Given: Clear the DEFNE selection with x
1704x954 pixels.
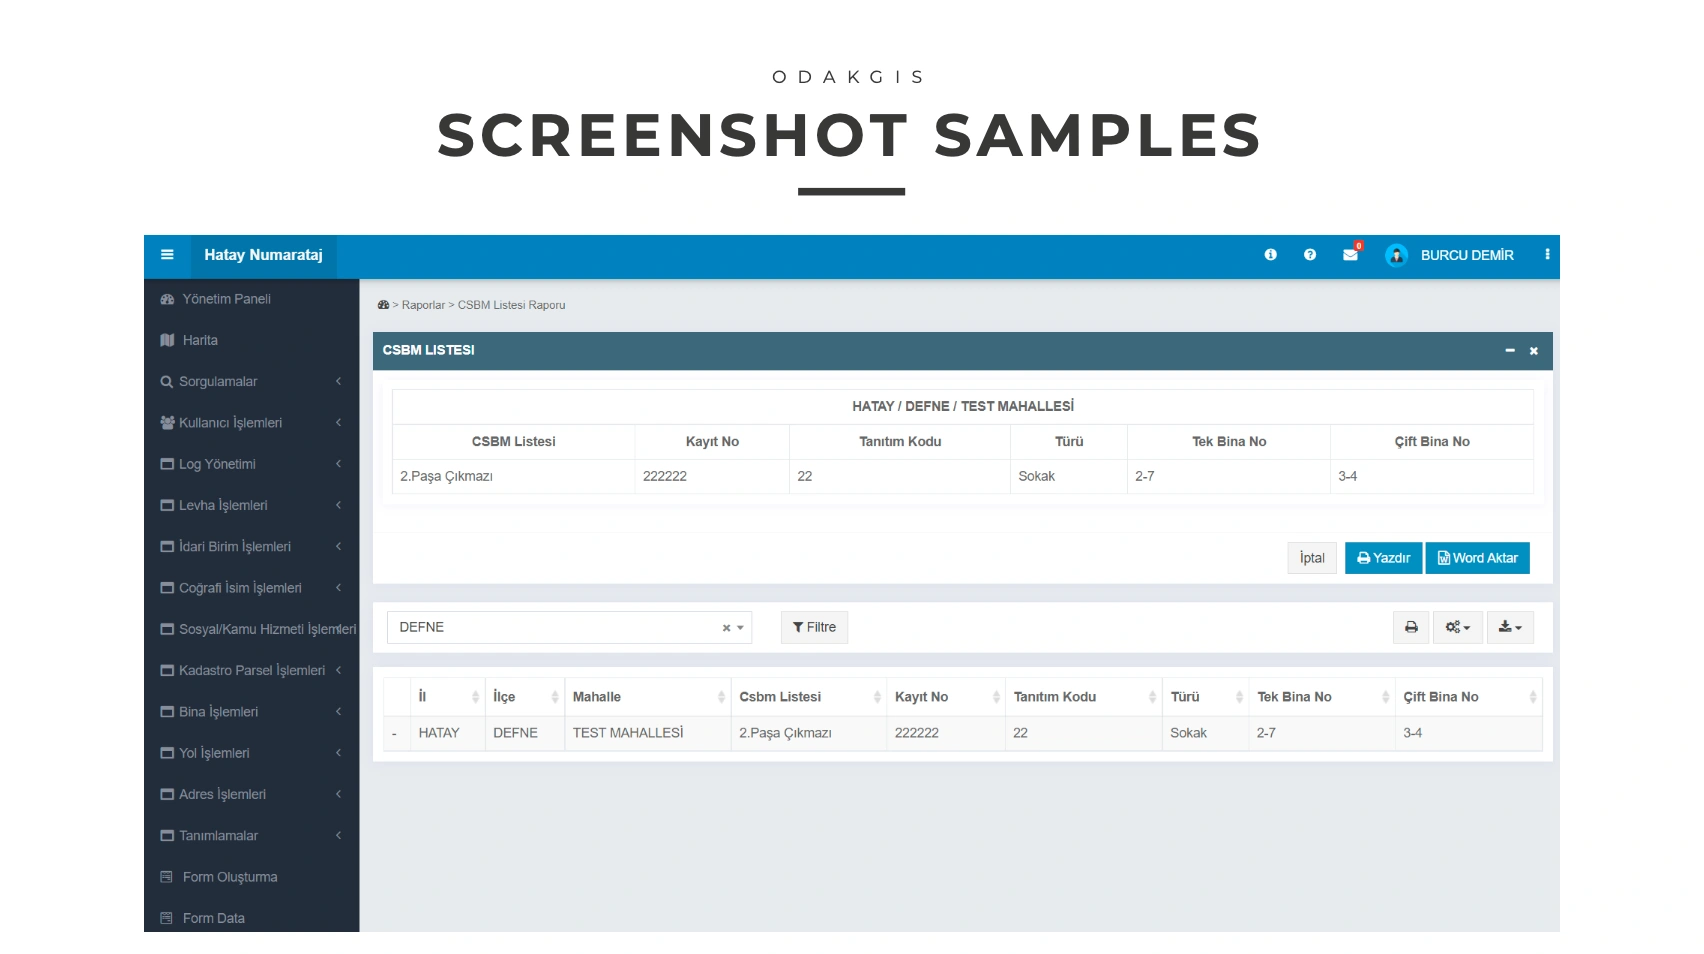Looking at the screenshot, I should click(x=726, y=628).
